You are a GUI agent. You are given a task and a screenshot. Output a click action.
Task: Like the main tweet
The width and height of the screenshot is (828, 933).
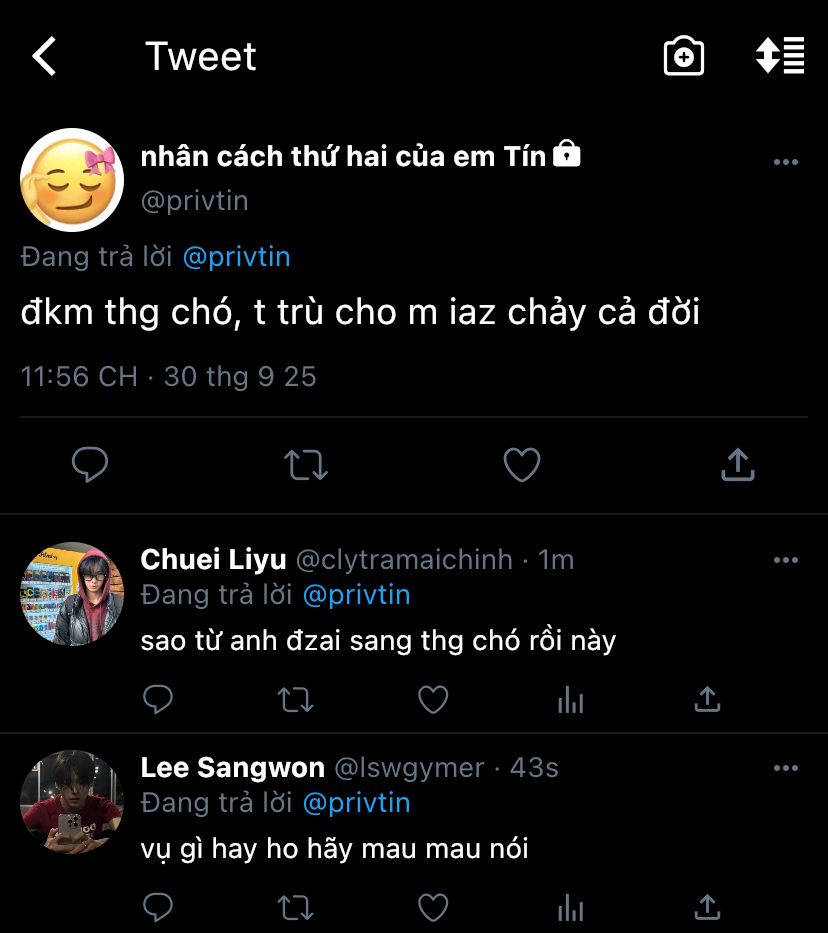521,464
